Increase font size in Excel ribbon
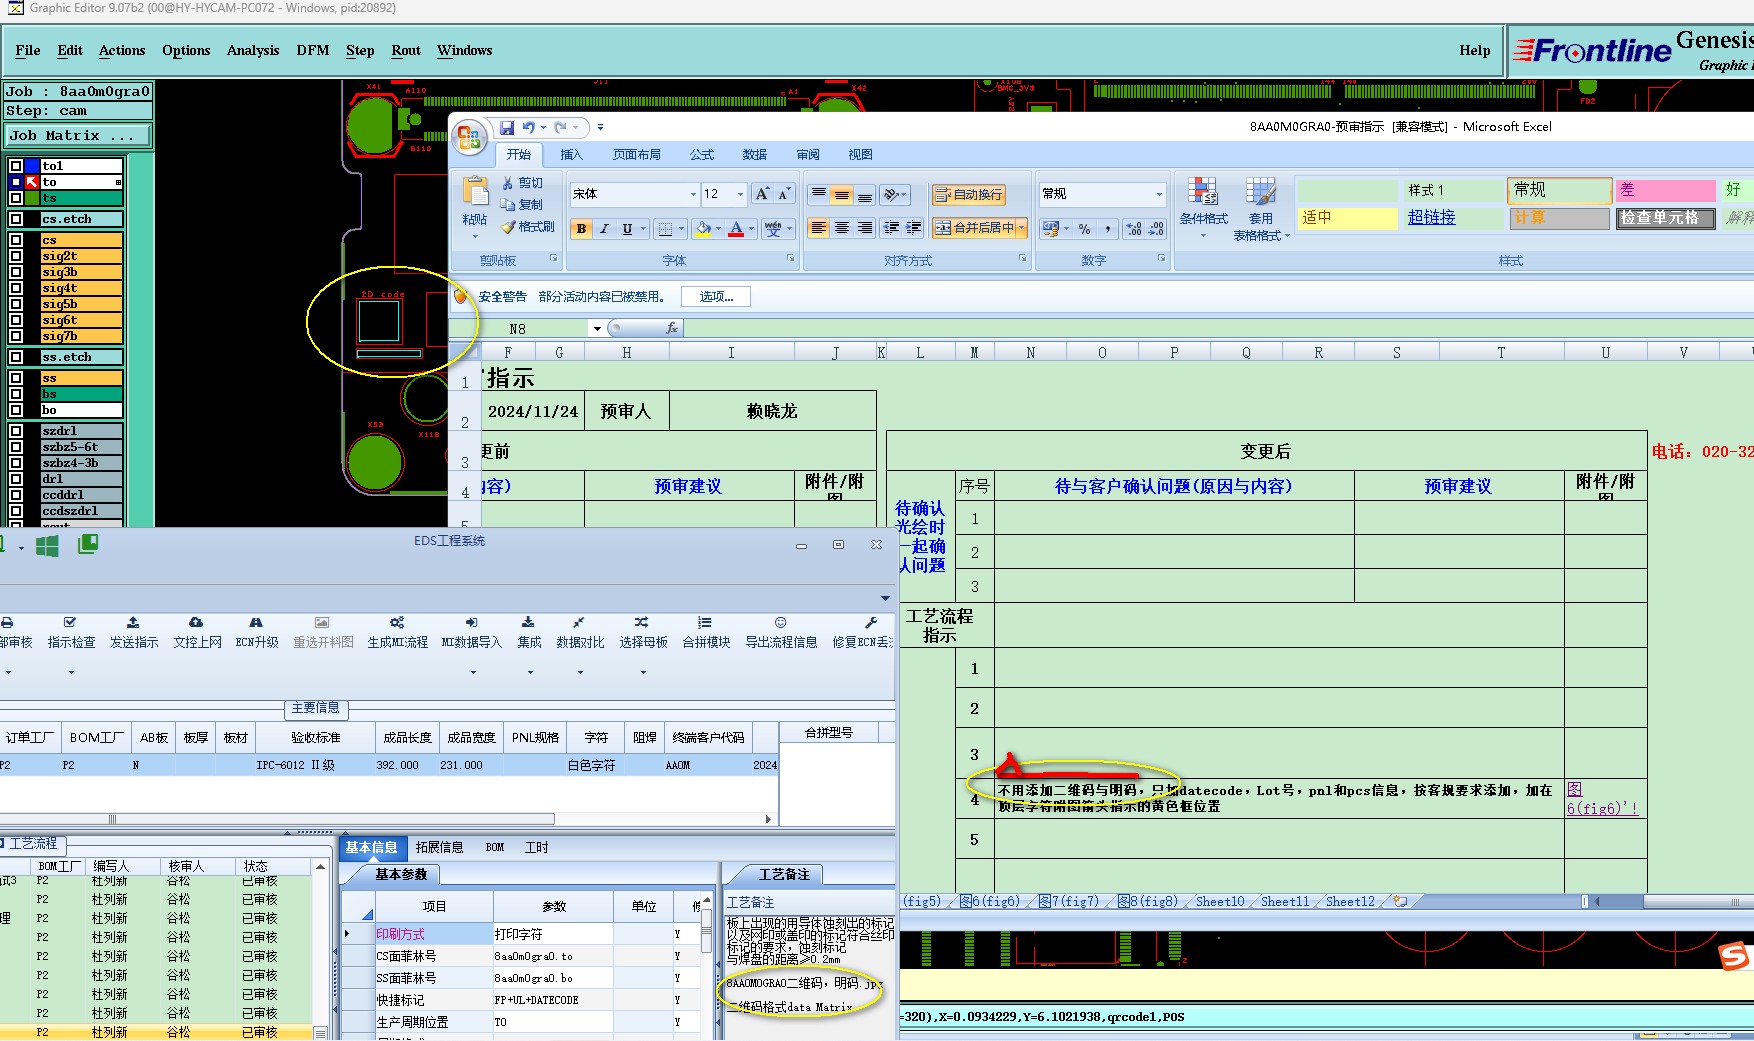Image resolution: width=1754 pixels, height=1041 pixels. coord(762,194)
